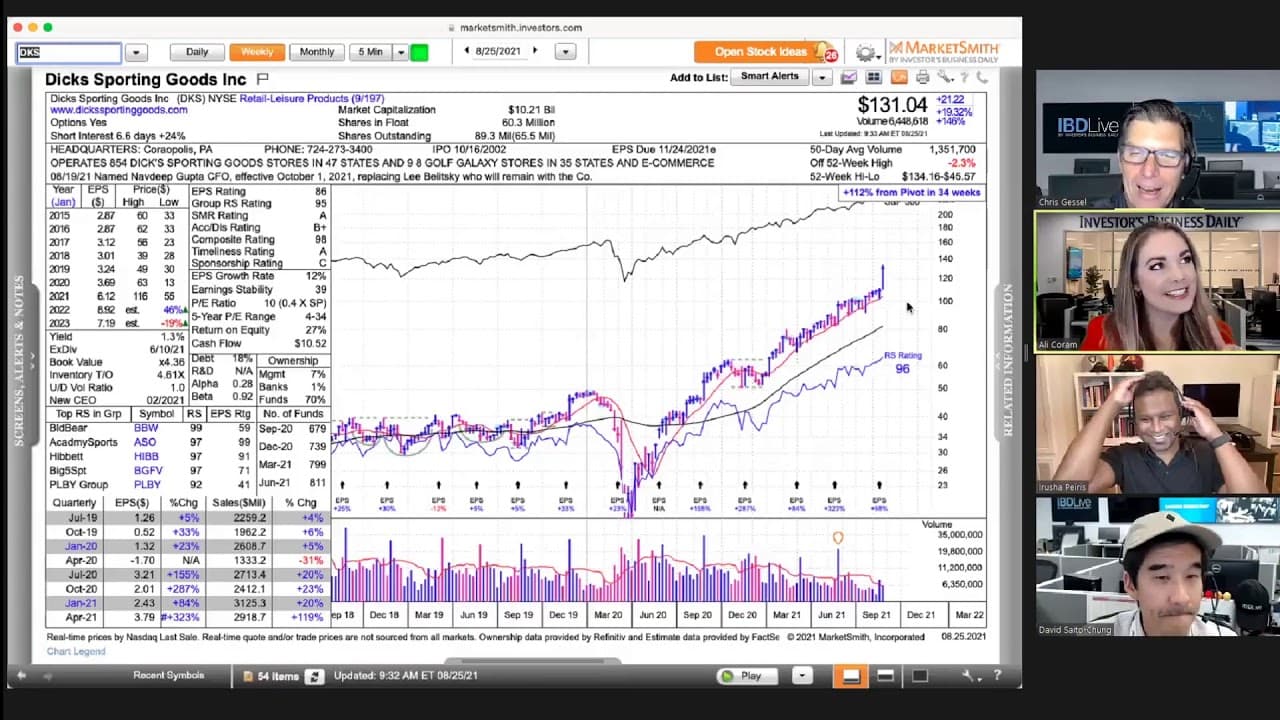
Task: Select the Jan-20 quarterly row
Action: 186,547
